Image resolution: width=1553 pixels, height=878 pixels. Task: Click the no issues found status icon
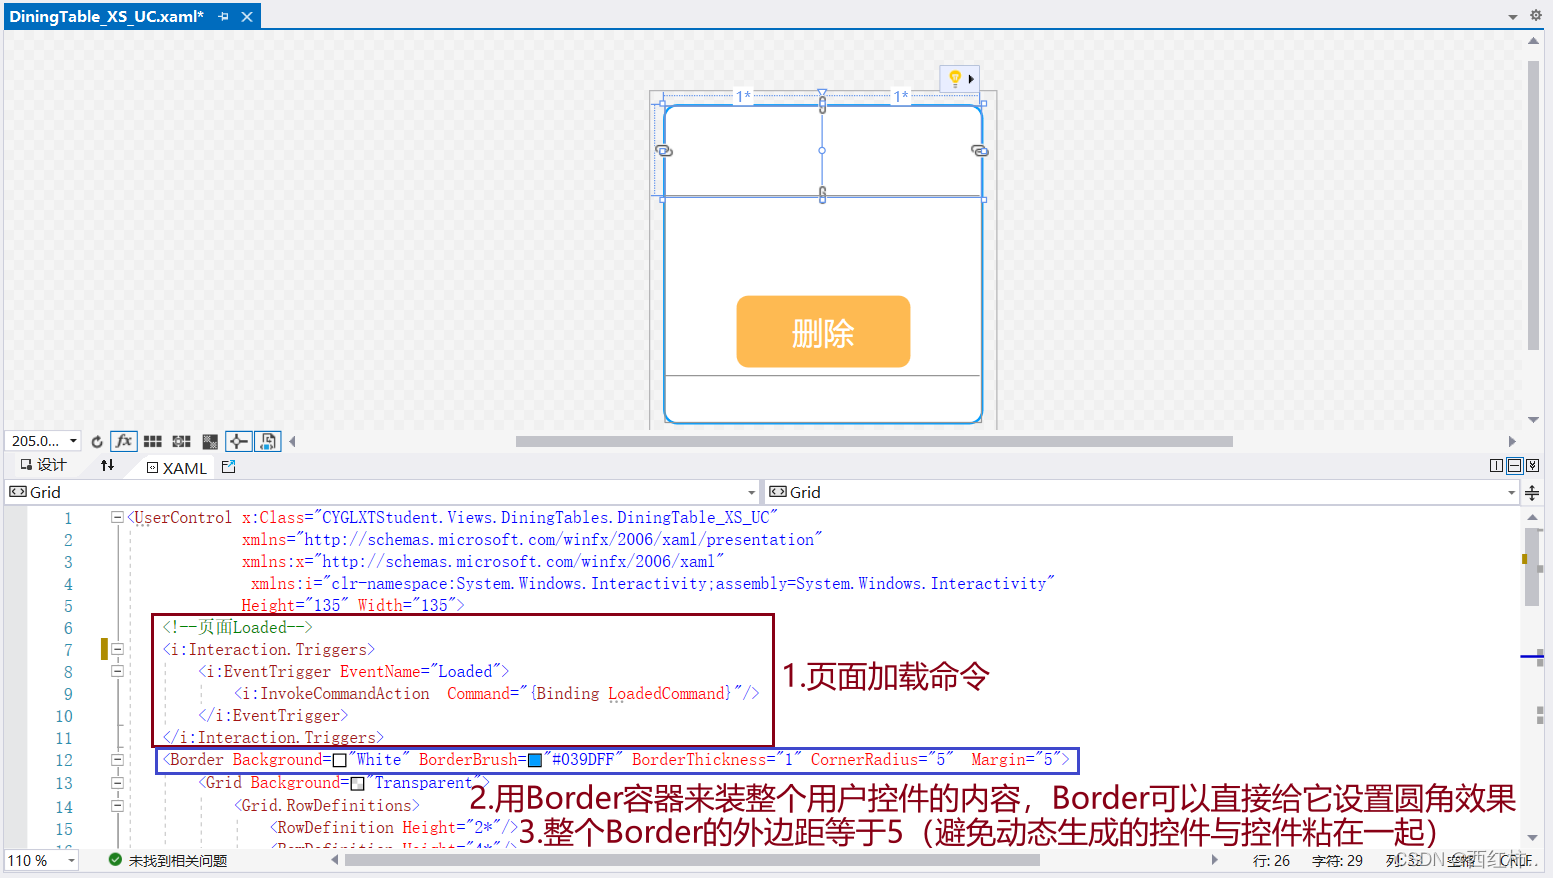(115, 860)
